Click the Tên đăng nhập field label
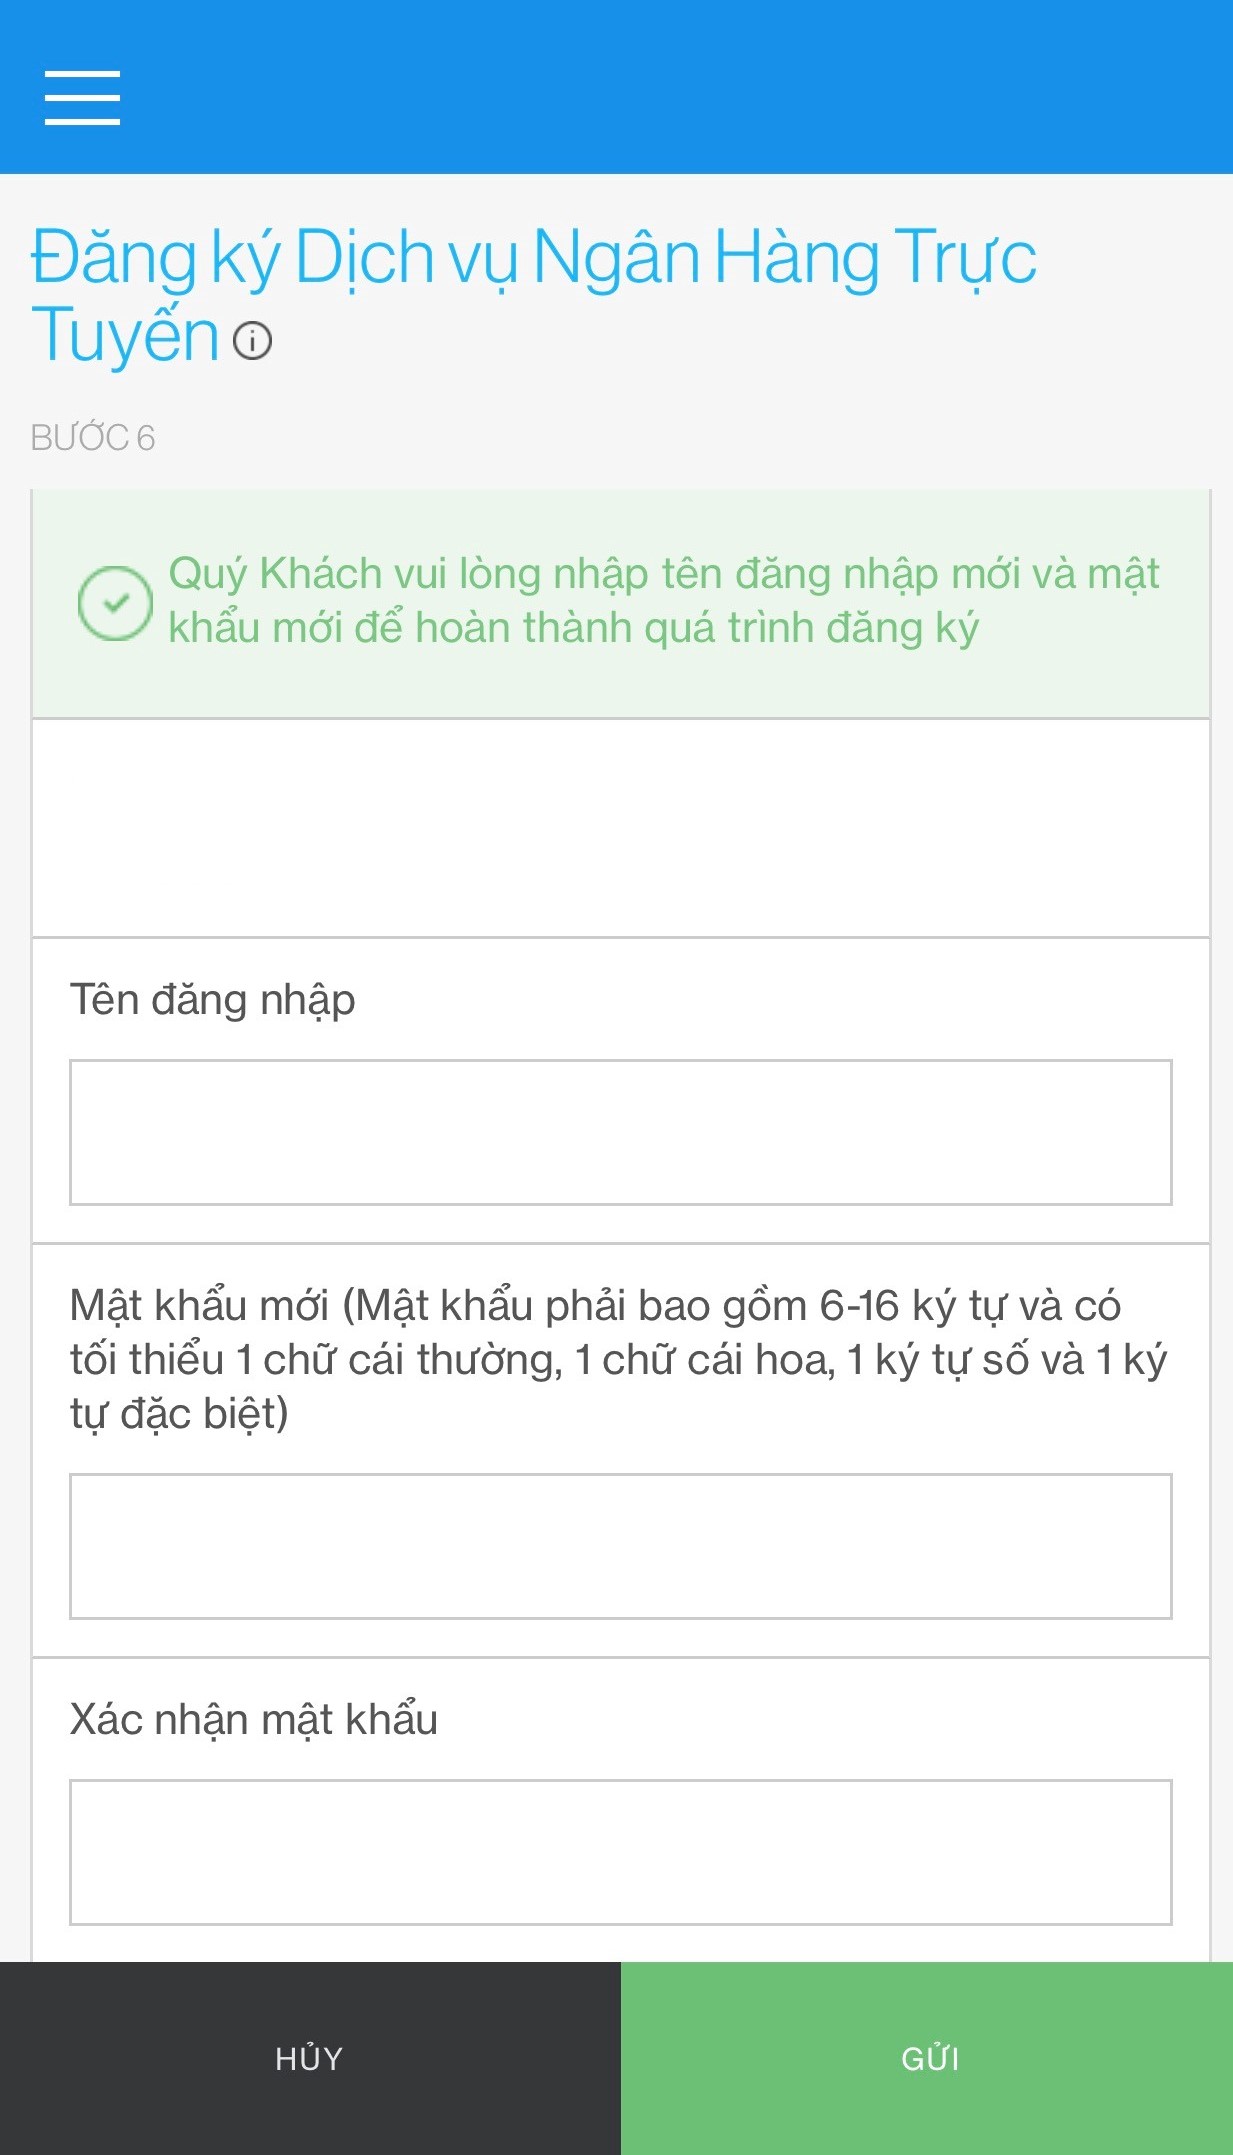1233x2155 pixels. click(x=214, y=1001)
